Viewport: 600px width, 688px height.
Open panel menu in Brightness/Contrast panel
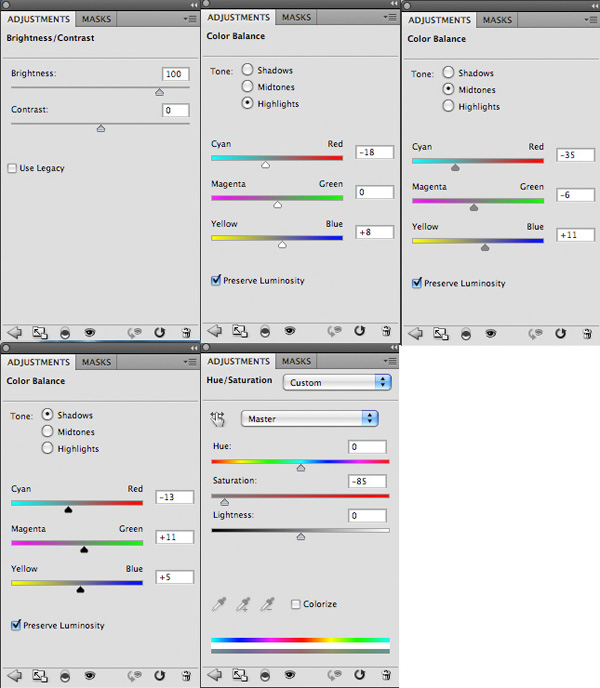pyautogui.click(x=190, y=19)
